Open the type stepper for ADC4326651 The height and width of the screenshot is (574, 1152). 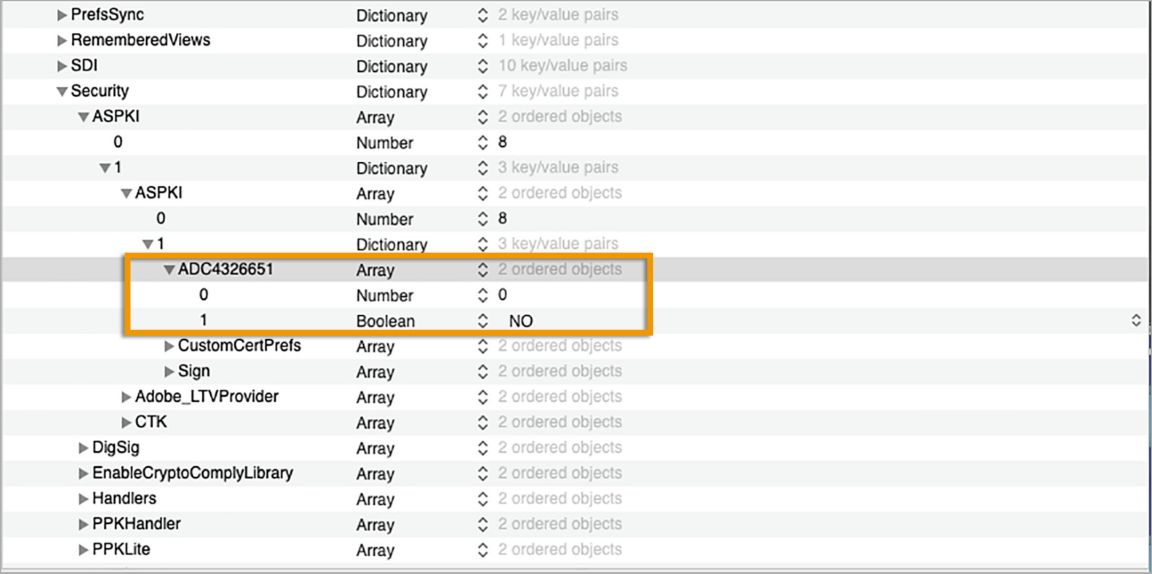pos(483,270)
